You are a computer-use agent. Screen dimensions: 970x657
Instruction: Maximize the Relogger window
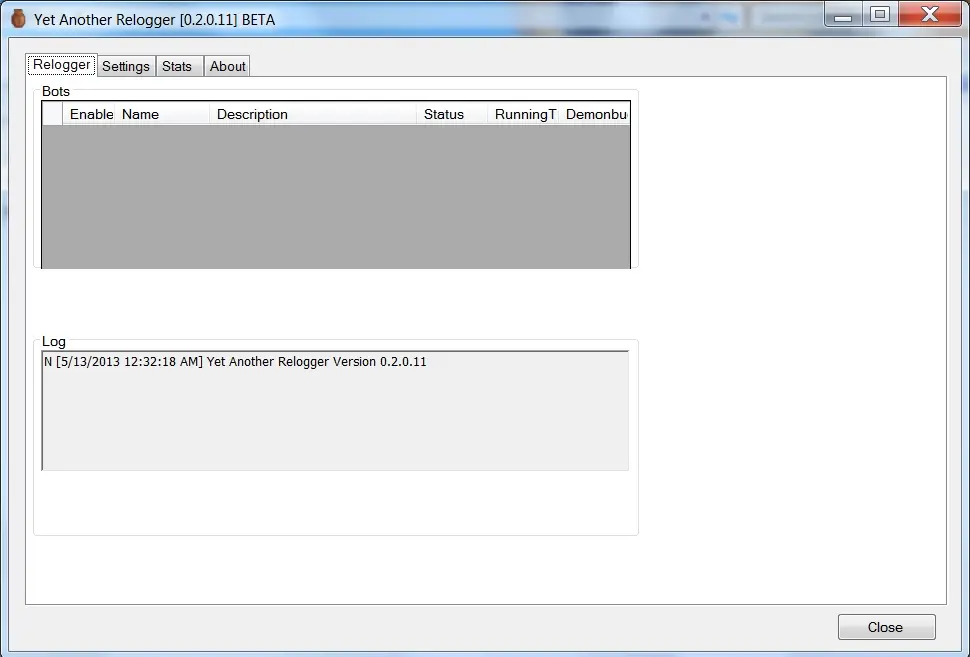pos(880,14)
